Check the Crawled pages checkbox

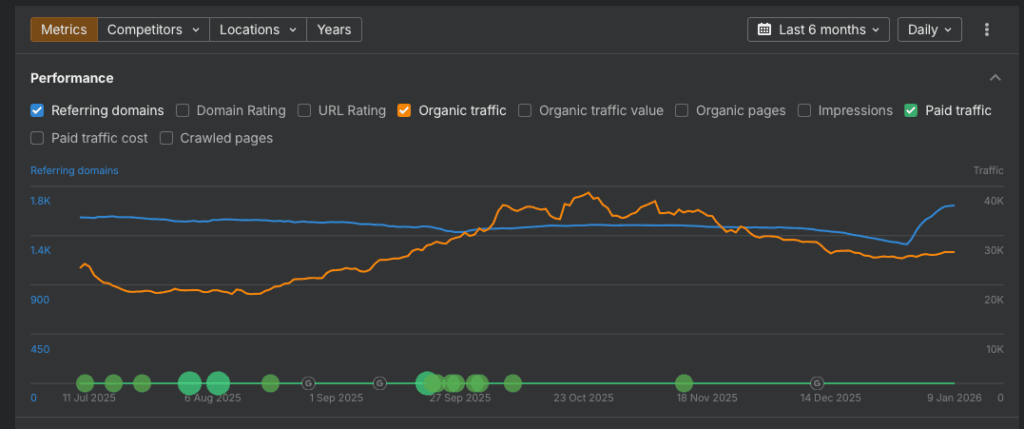[167, 138]
